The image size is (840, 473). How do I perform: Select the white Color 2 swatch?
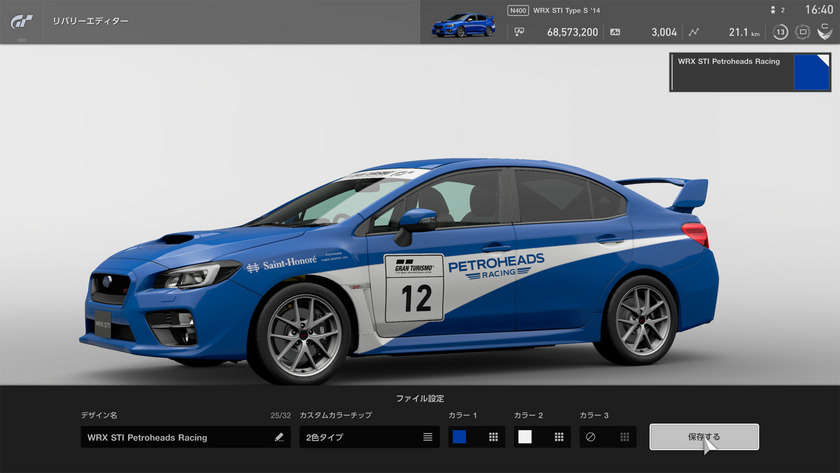point(525,437)
